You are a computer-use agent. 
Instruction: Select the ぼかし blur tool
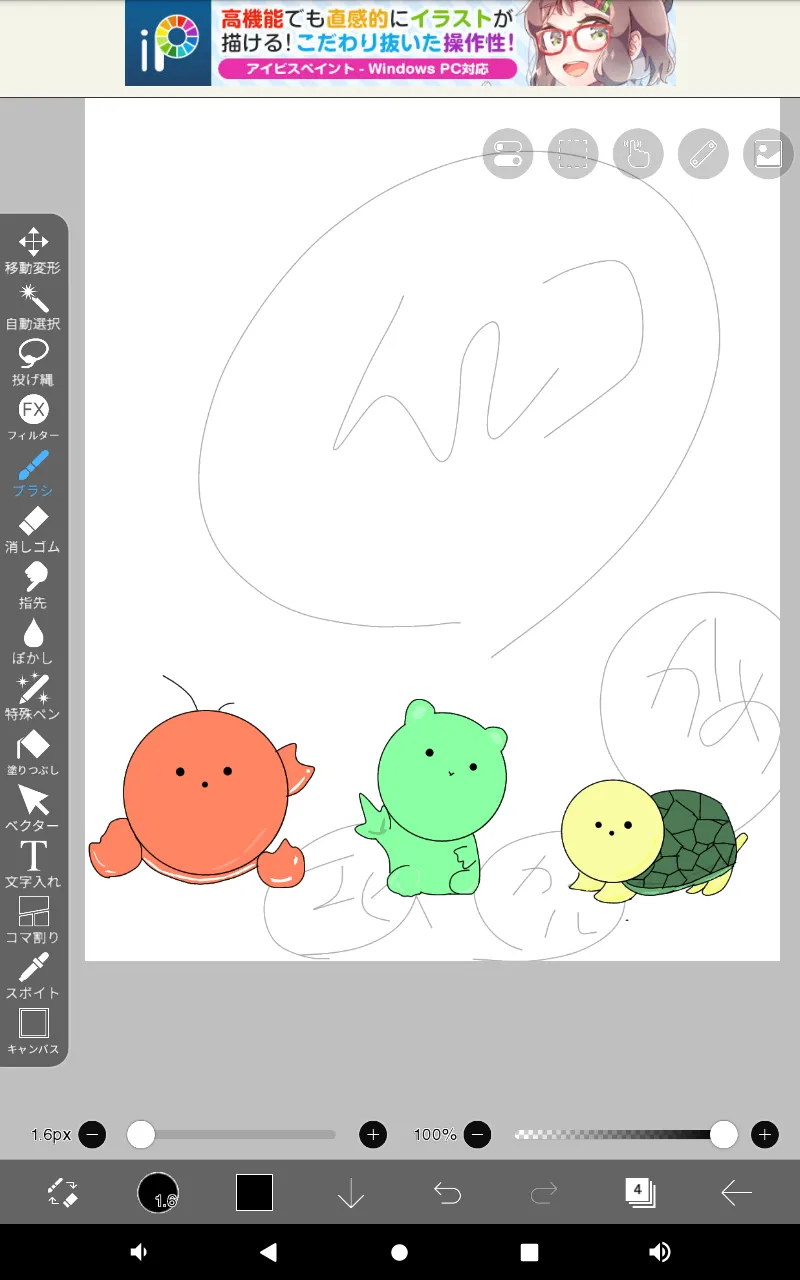(33, 642)
